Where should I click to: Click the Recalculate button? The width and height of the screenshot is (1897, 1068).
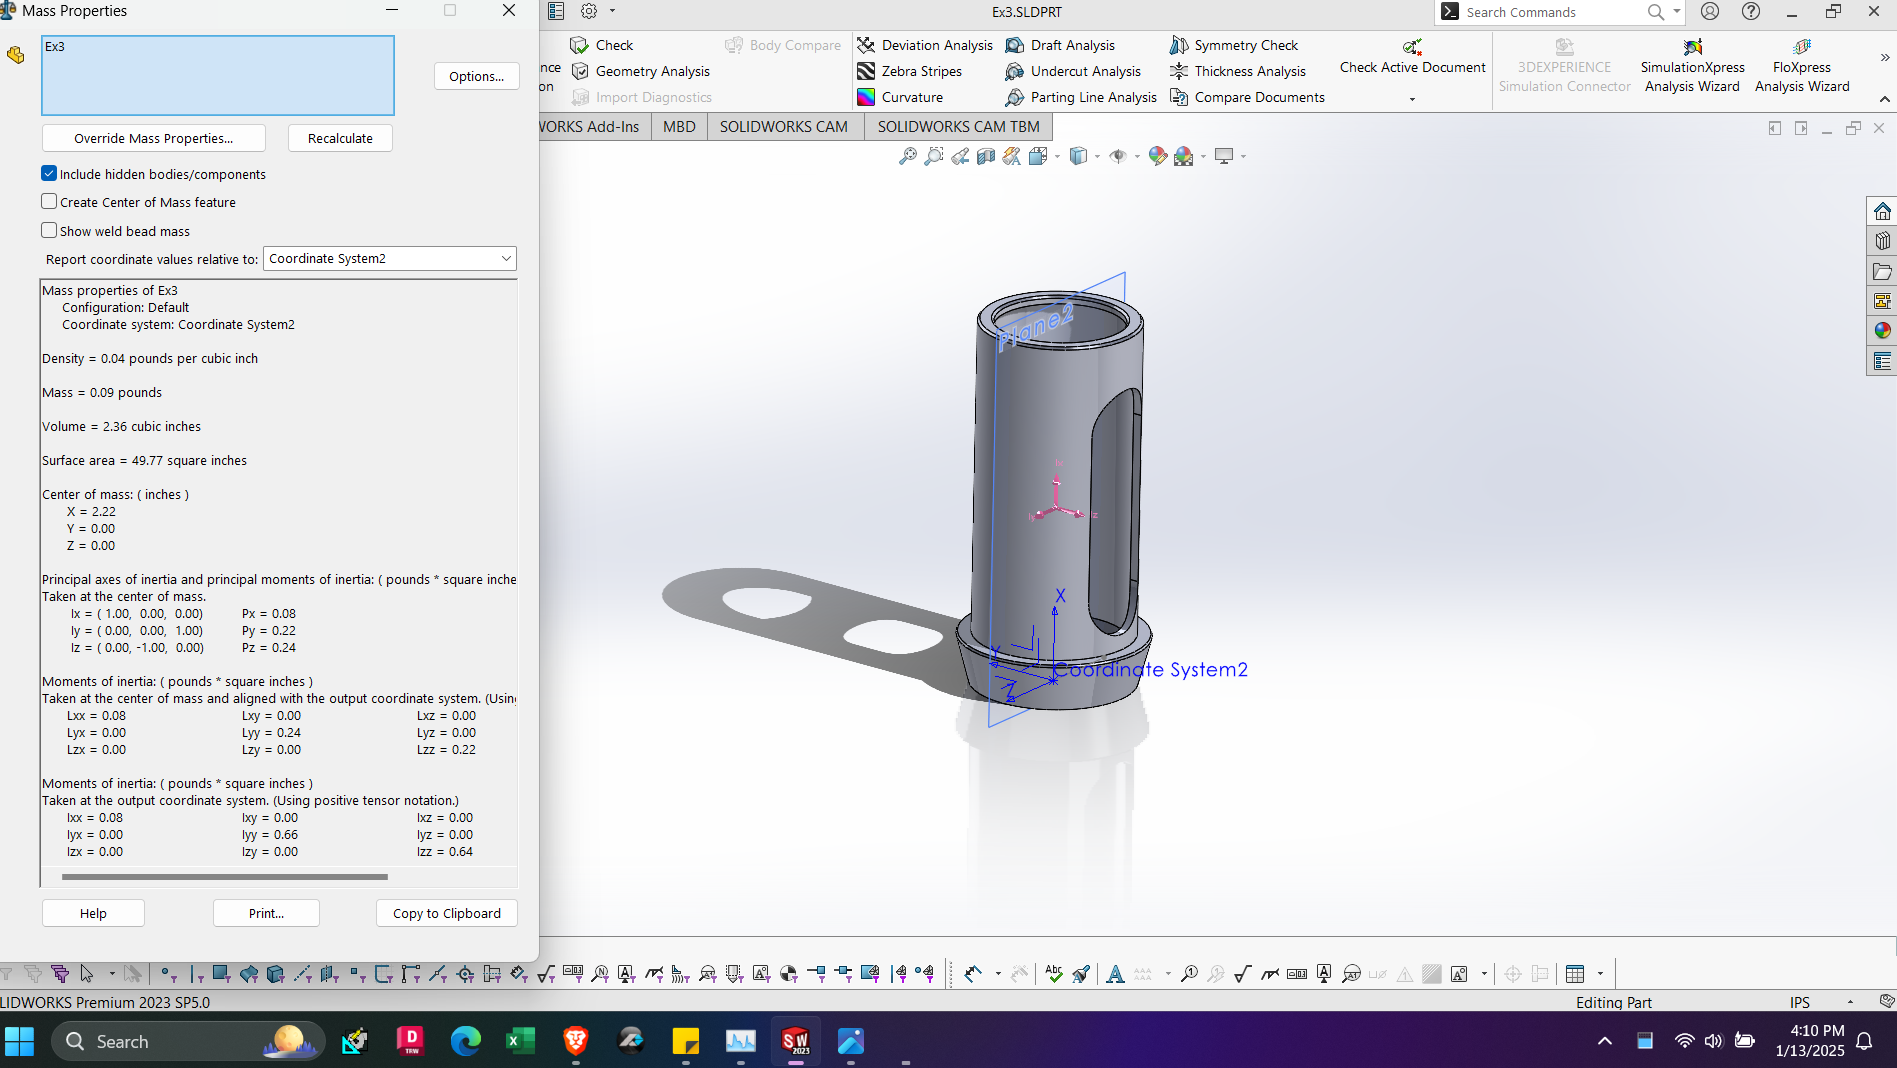340,138
